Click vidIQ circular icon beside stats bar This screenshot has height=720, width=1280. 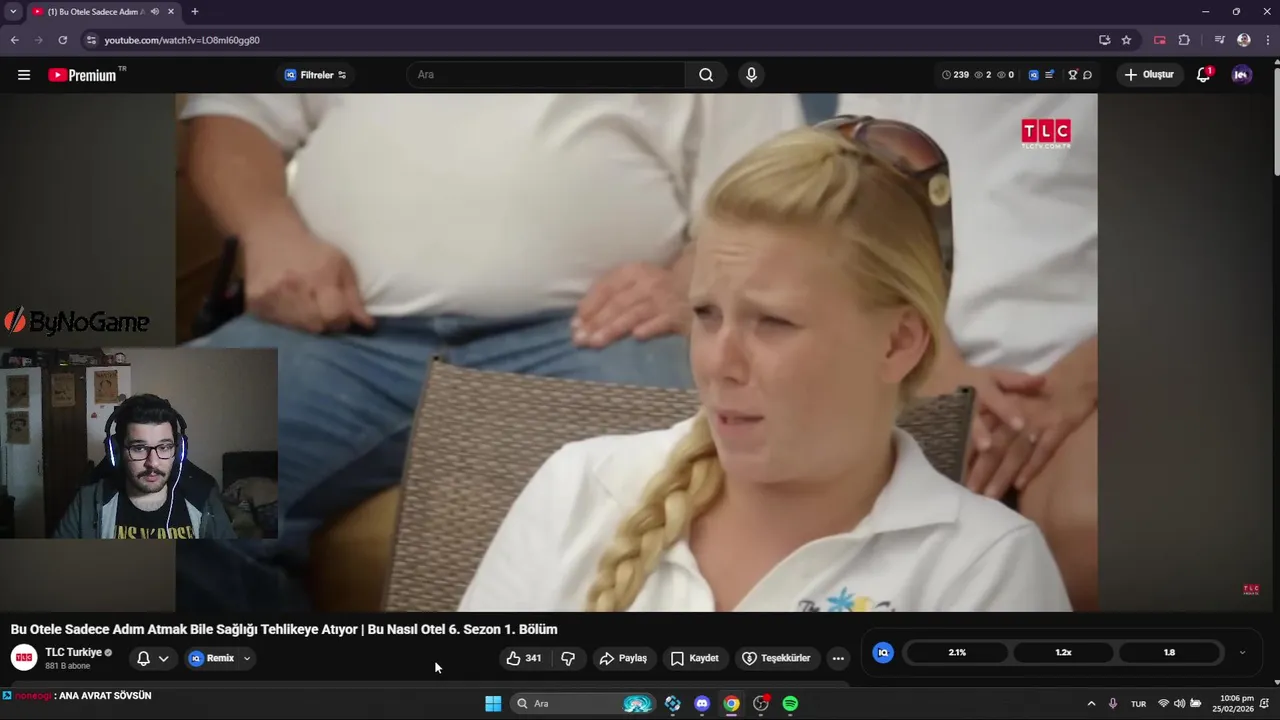[x=883, y=652]
